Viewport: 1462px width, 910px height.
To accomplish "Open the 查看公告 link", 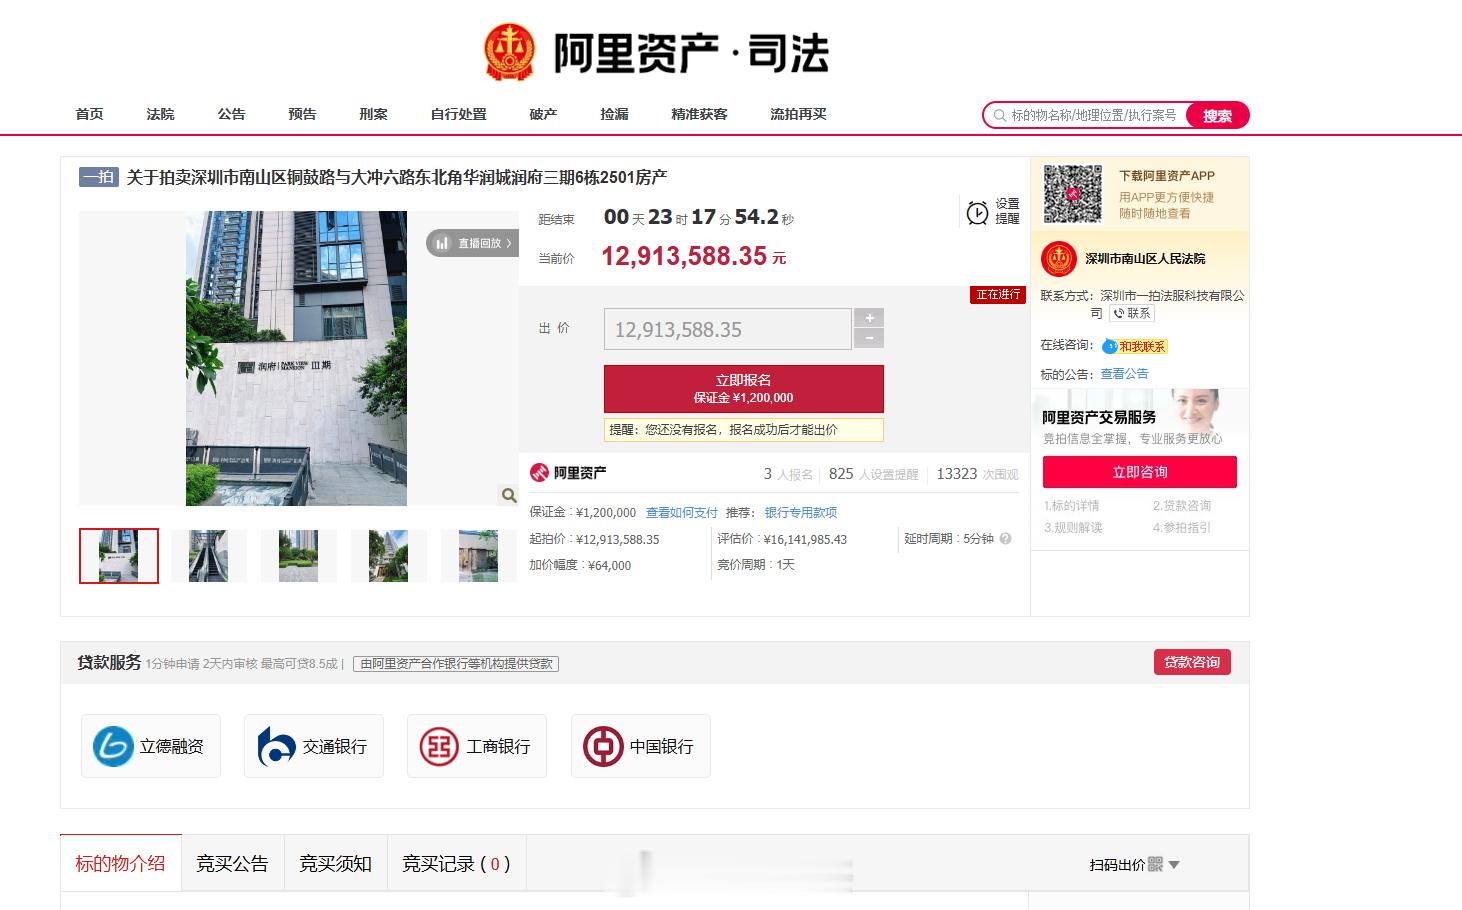I will click(1125, 374).
